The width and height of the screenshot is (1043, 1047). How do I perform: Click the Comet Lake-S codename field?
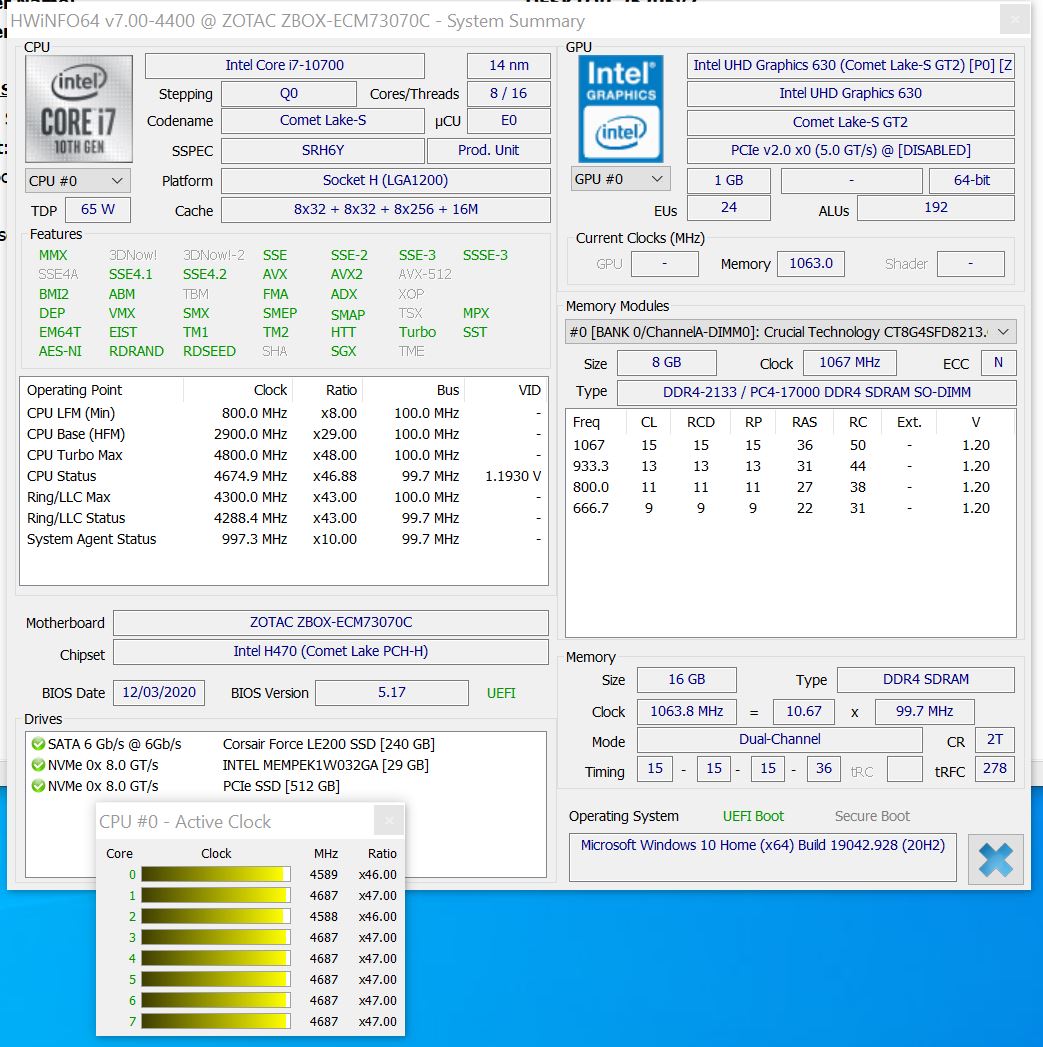coord(323,121)
